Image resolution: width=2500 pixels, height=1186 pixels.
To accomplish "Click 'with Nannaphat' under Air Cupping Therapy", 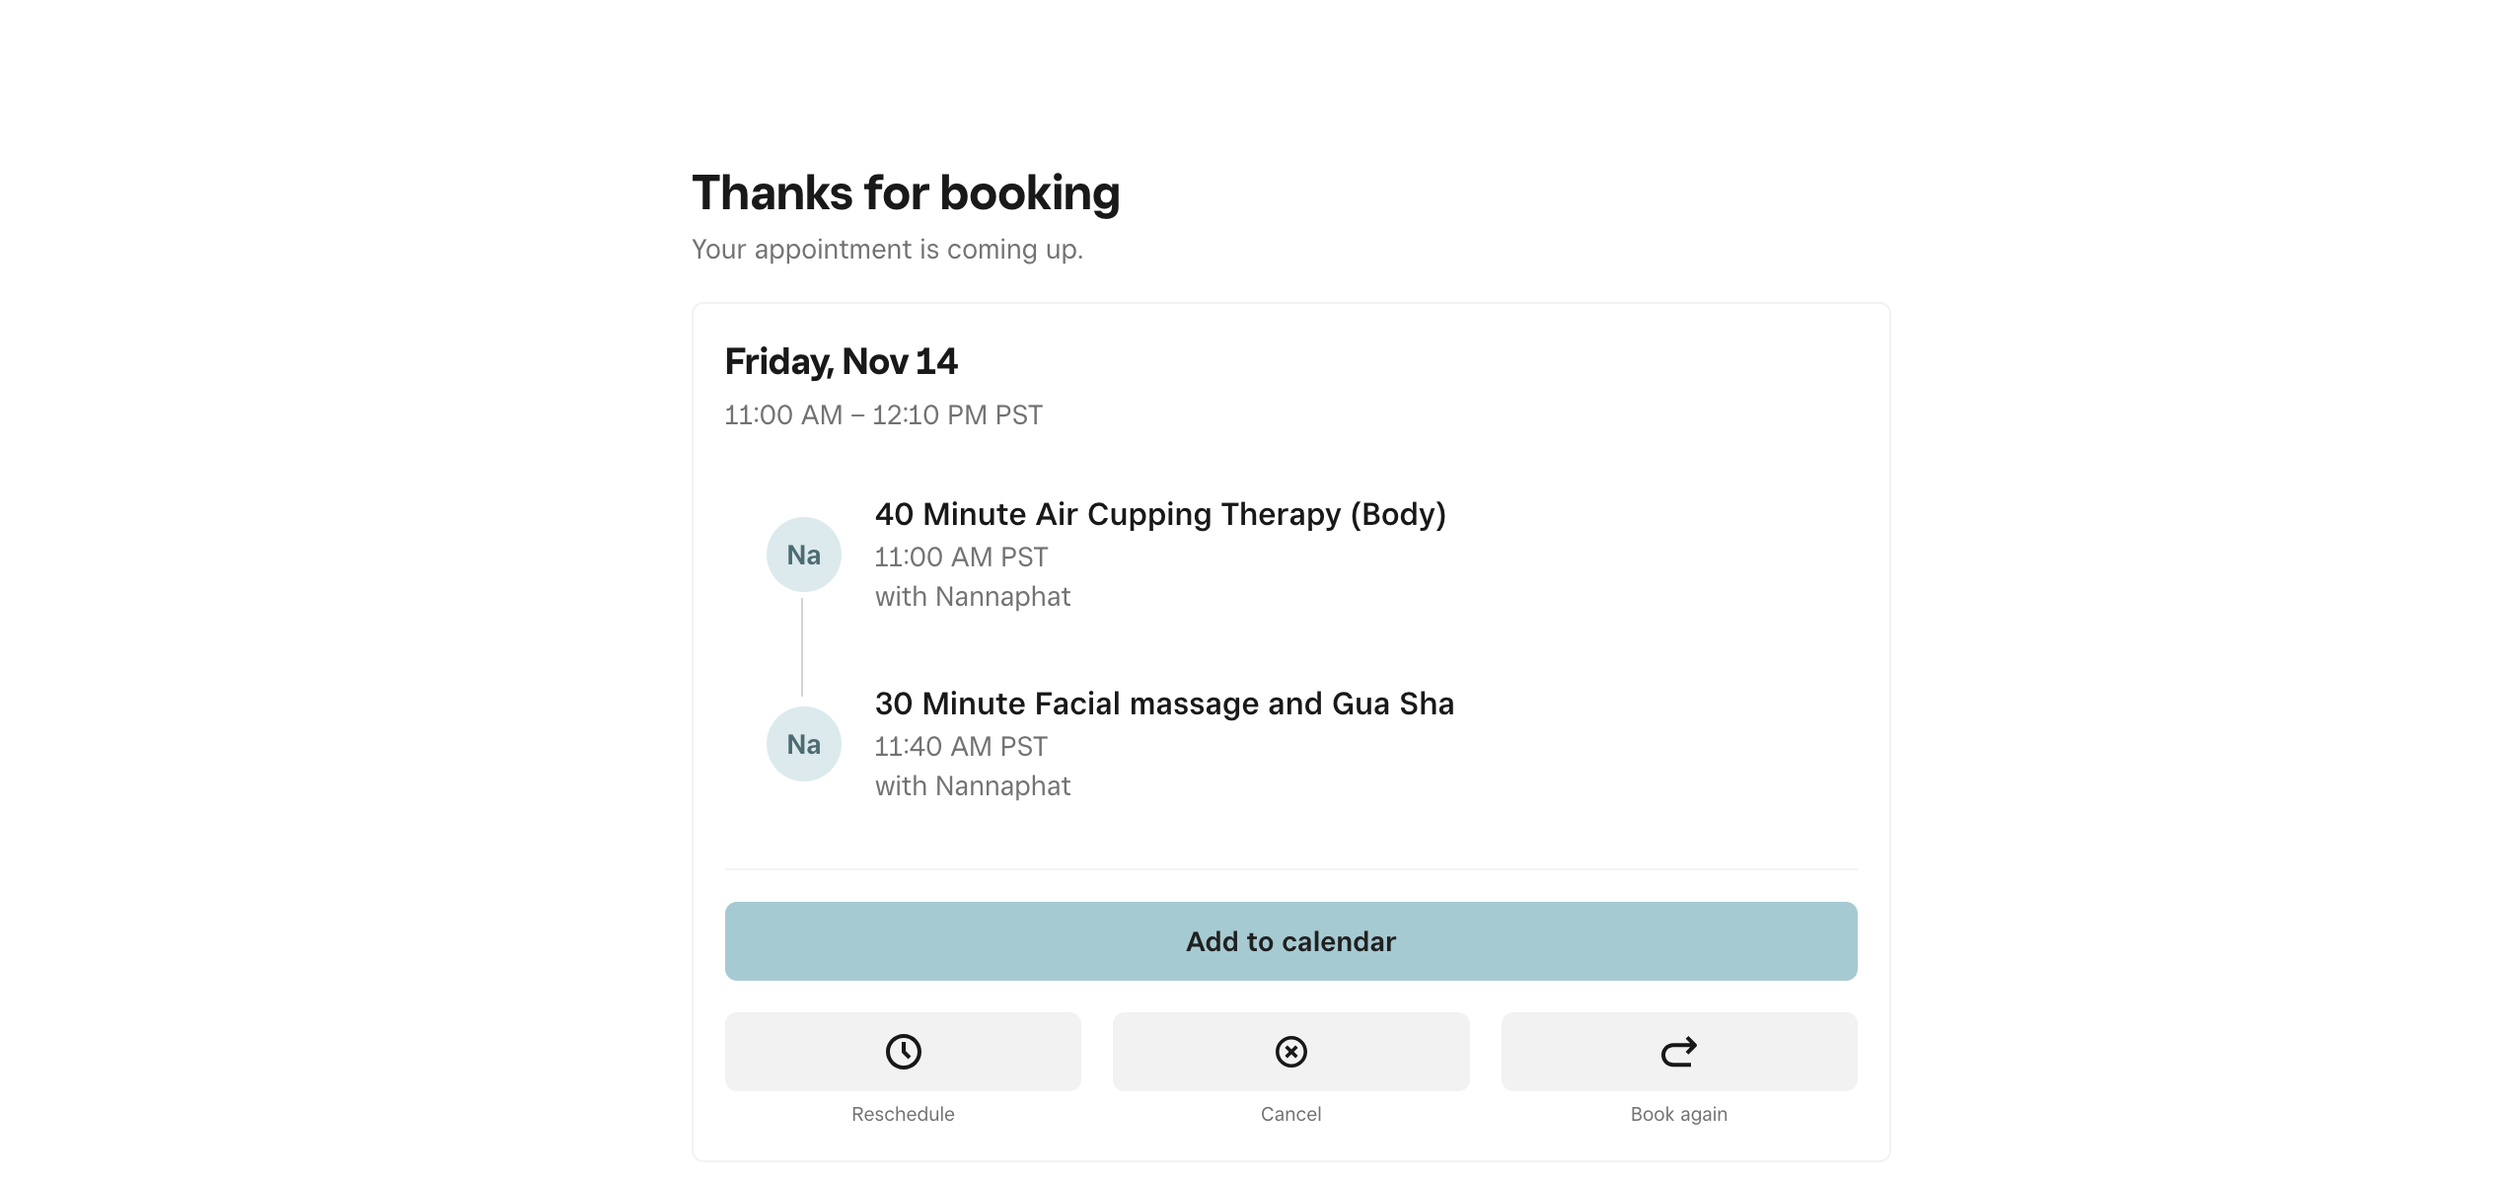I will tap(972, 596).
